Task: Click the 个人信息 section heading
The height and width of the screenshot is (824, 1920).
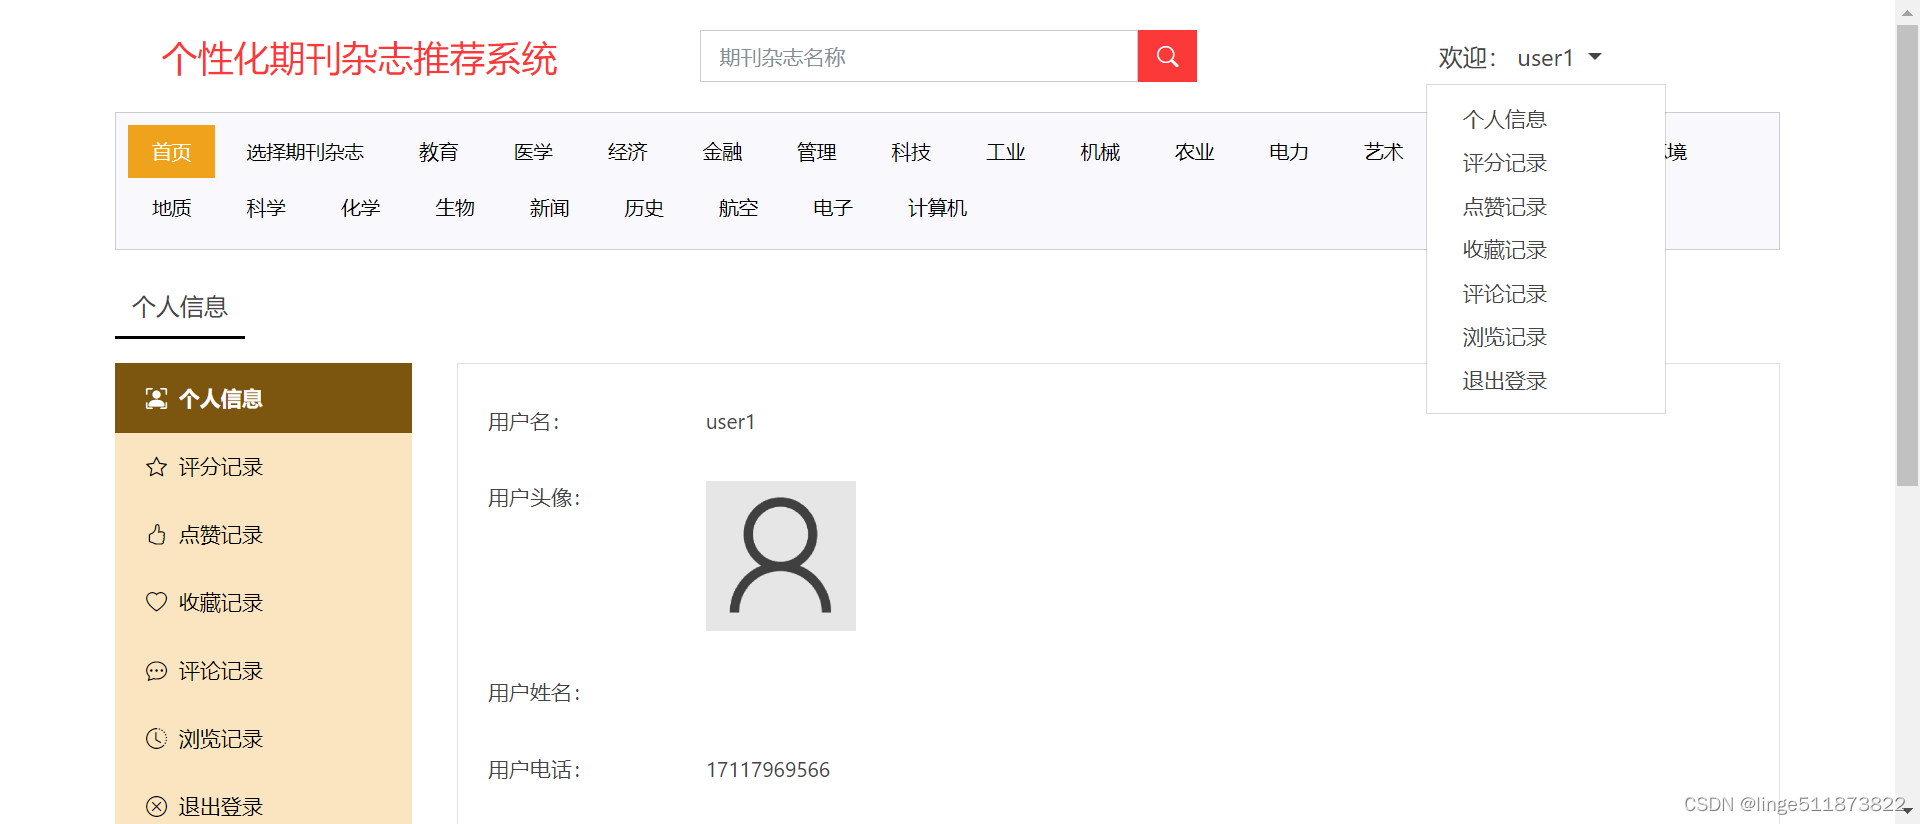Action: pos(180,307)
